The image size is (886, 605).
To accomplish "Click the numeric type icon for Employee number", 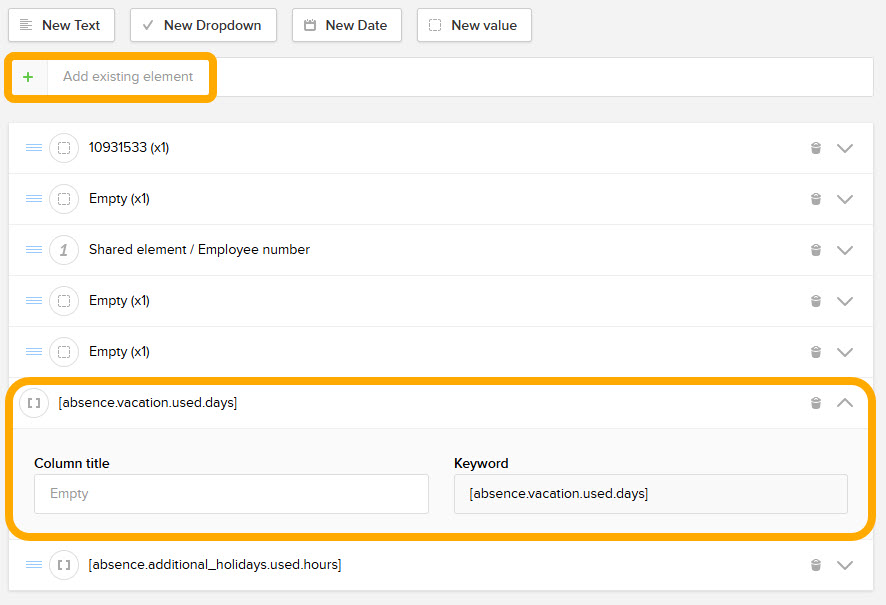I will click(64, 250).
